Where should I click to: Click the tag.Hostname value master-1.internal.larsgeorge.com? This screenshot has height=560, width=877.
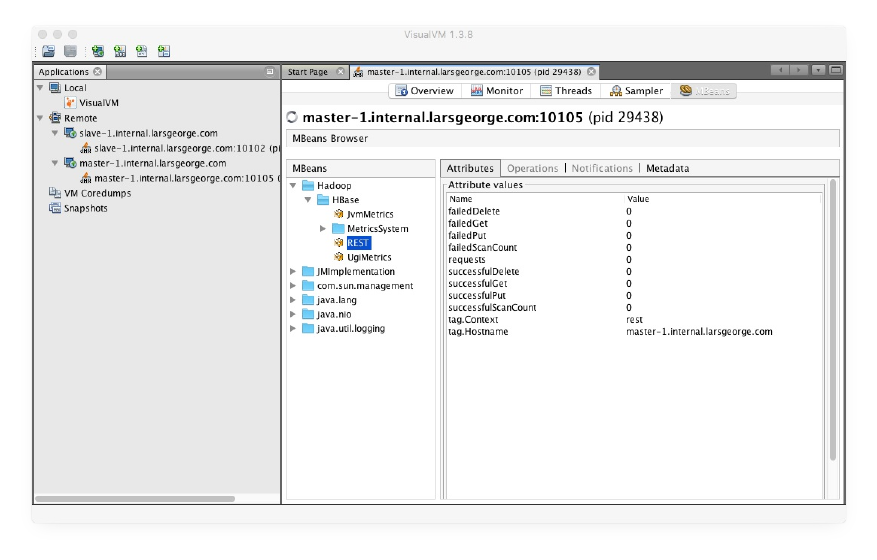point(699,332)
